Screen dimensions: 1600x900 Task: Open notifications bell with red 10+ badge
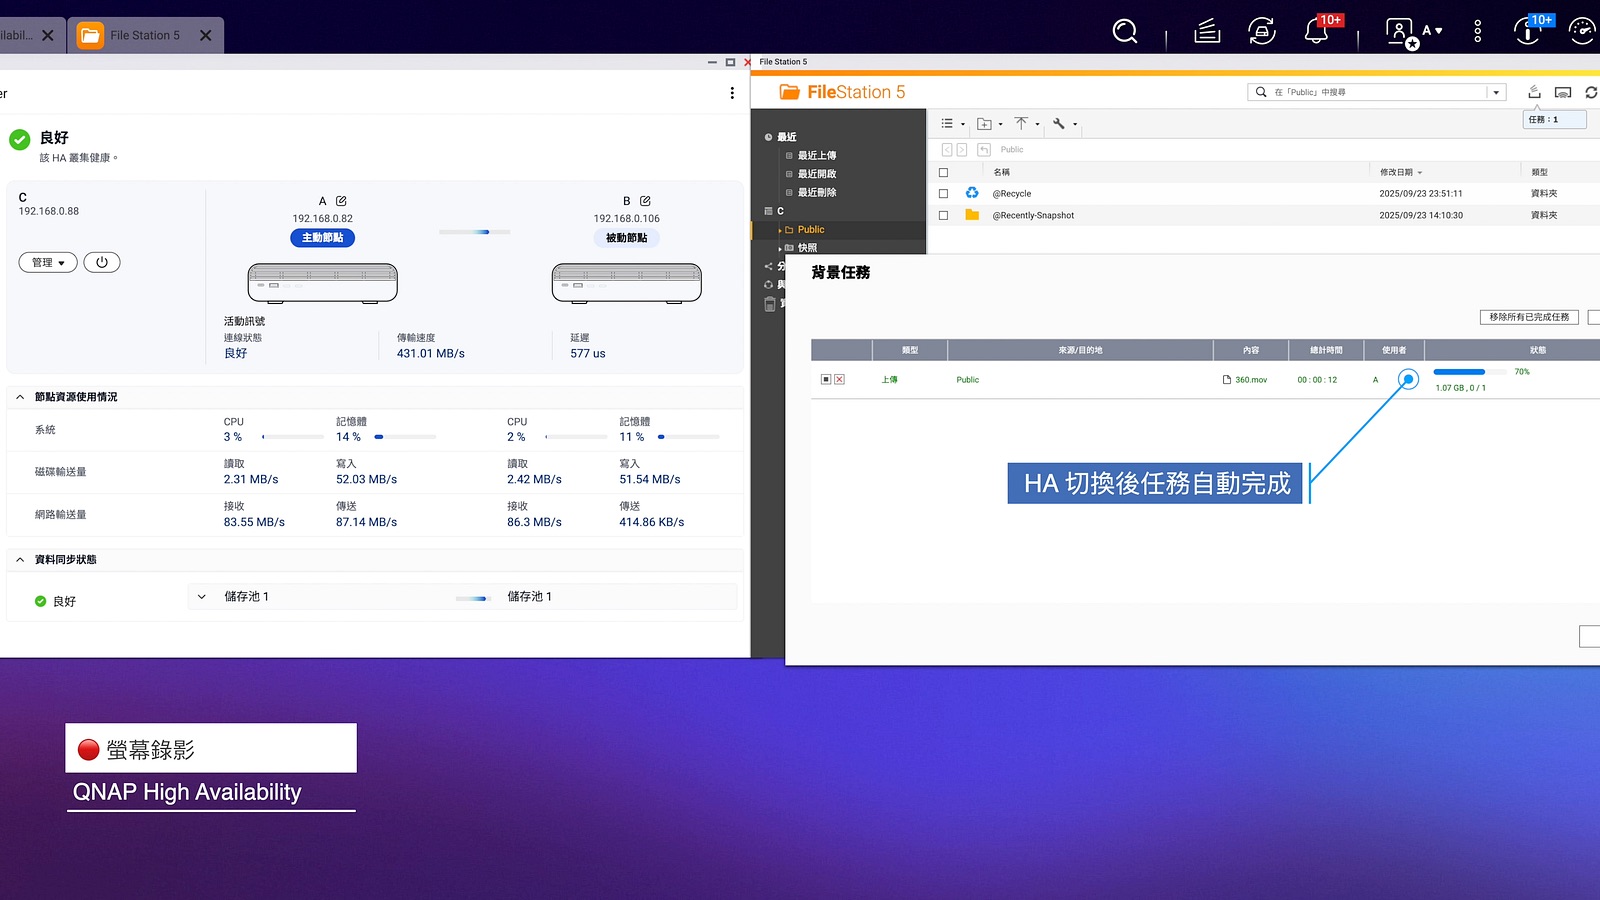(x=1317, y=32)
